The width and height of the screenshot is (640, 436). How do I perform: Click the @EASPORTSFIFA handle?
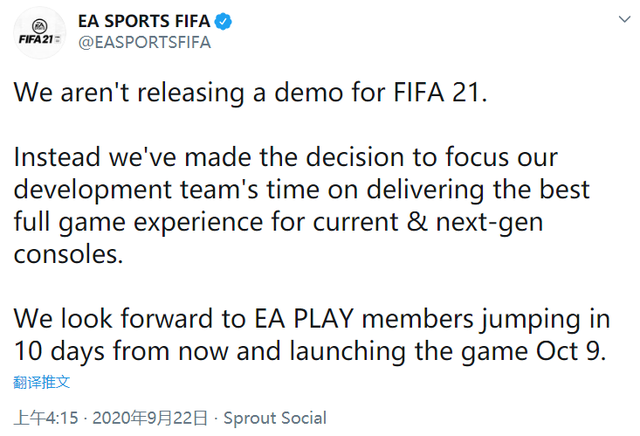(x=144, y=42)
